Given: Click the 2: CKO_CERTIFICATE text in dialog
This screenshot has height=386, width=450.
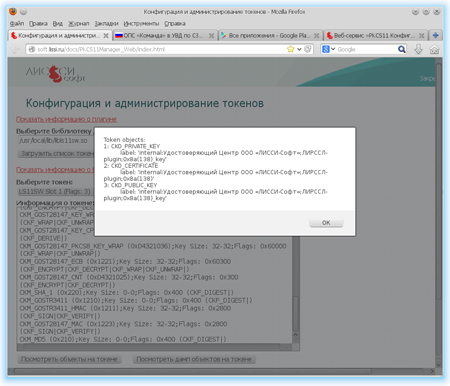Looking at the screenshot, I should coord(131,166).
